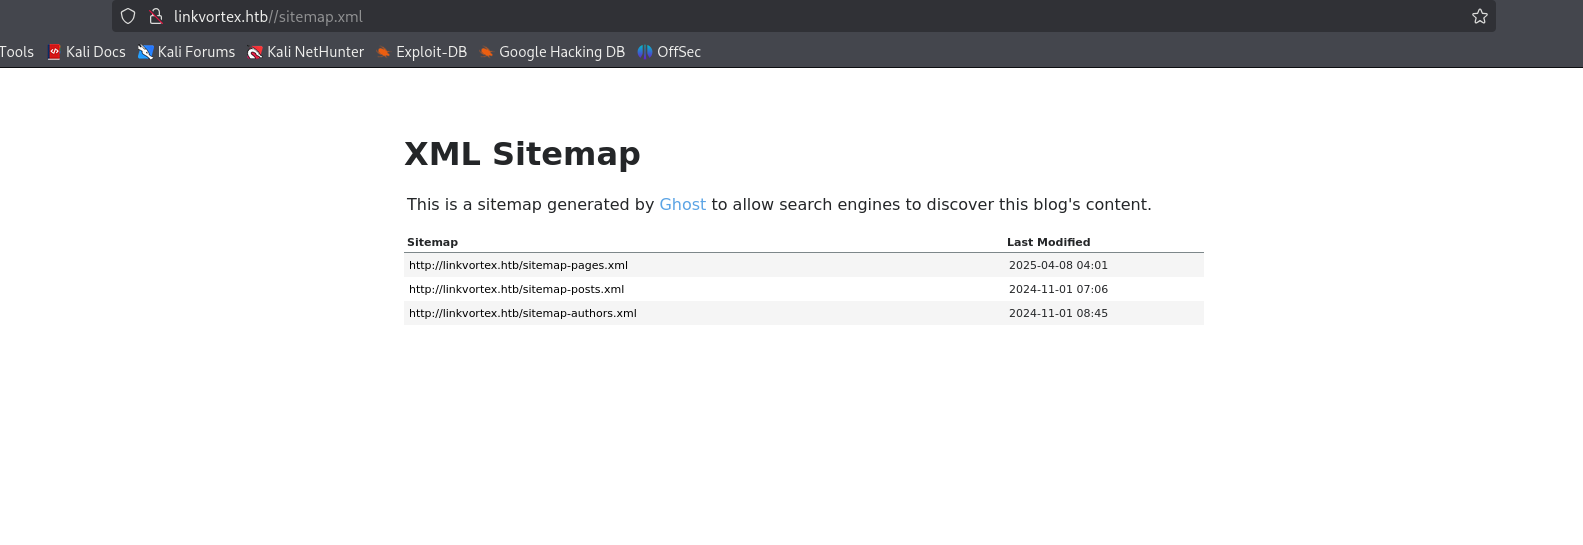The width and height of the screenshot is (1583, 545).
Task: Select the date 2024-11-01 08:45
Action: pos(1058,313)
